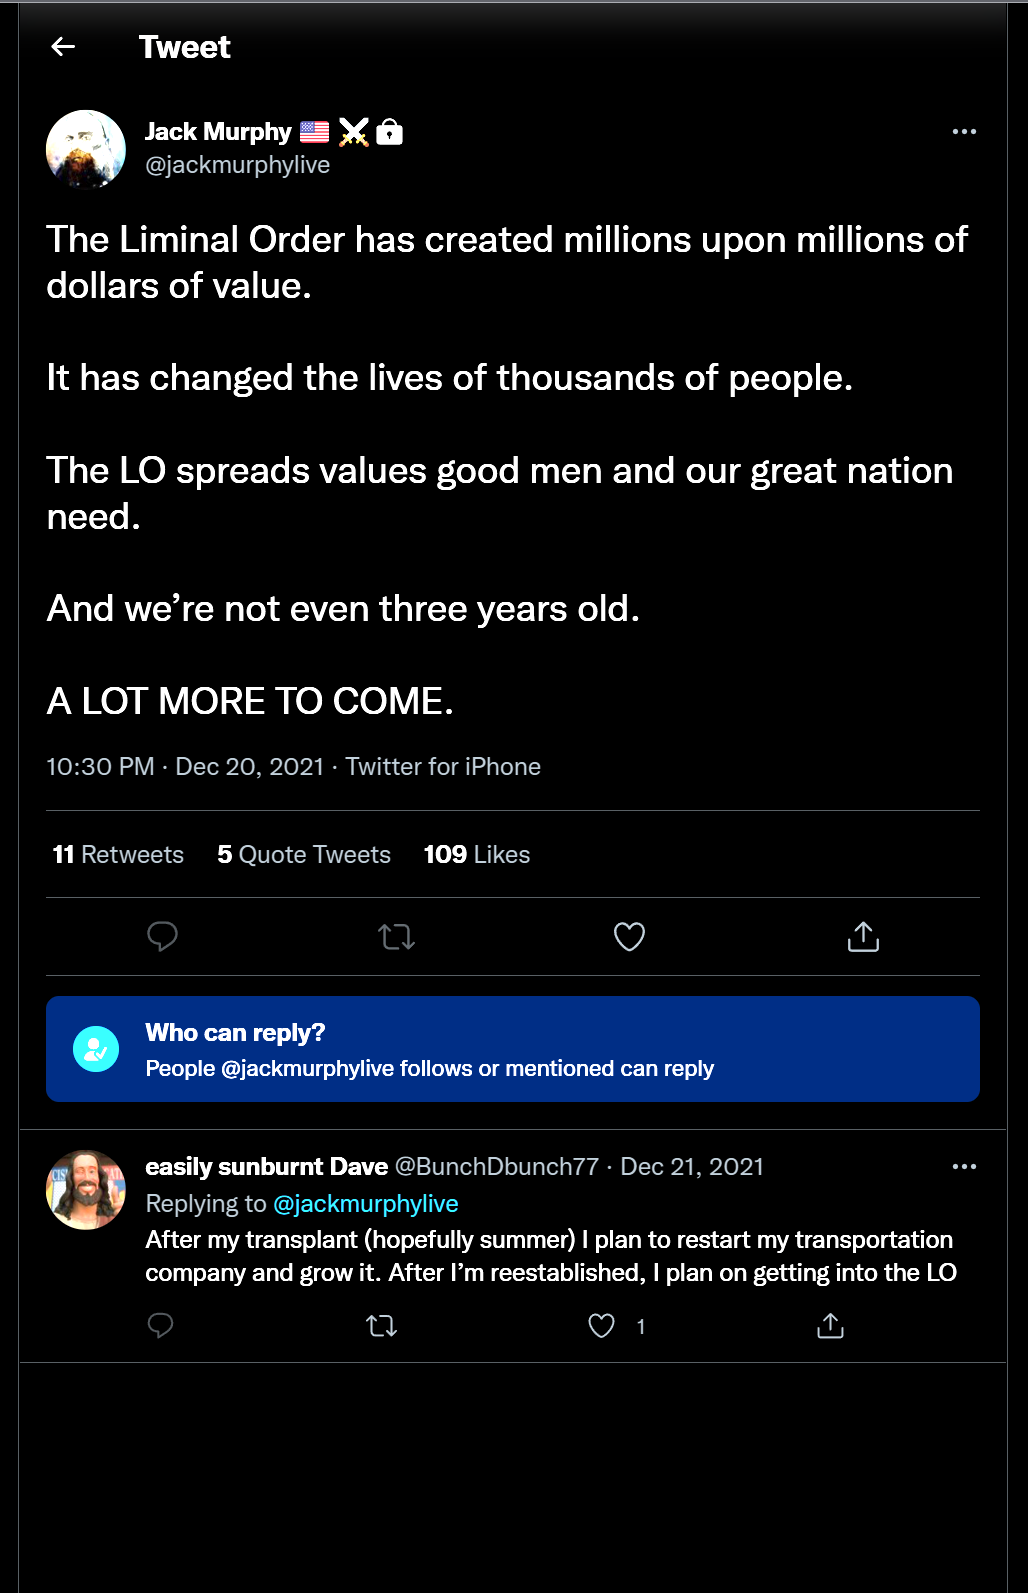Reply to the main tweet

[162, 937]
